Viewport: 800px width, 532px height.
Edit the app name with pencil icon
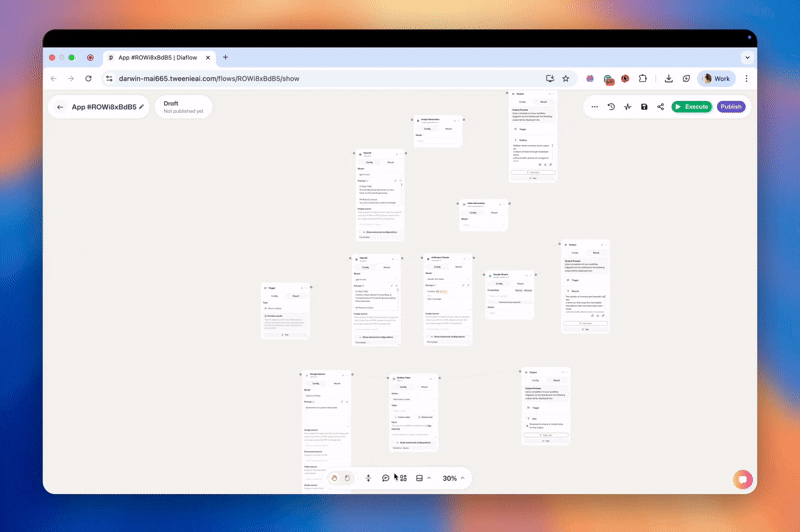[x=142, y=107]
